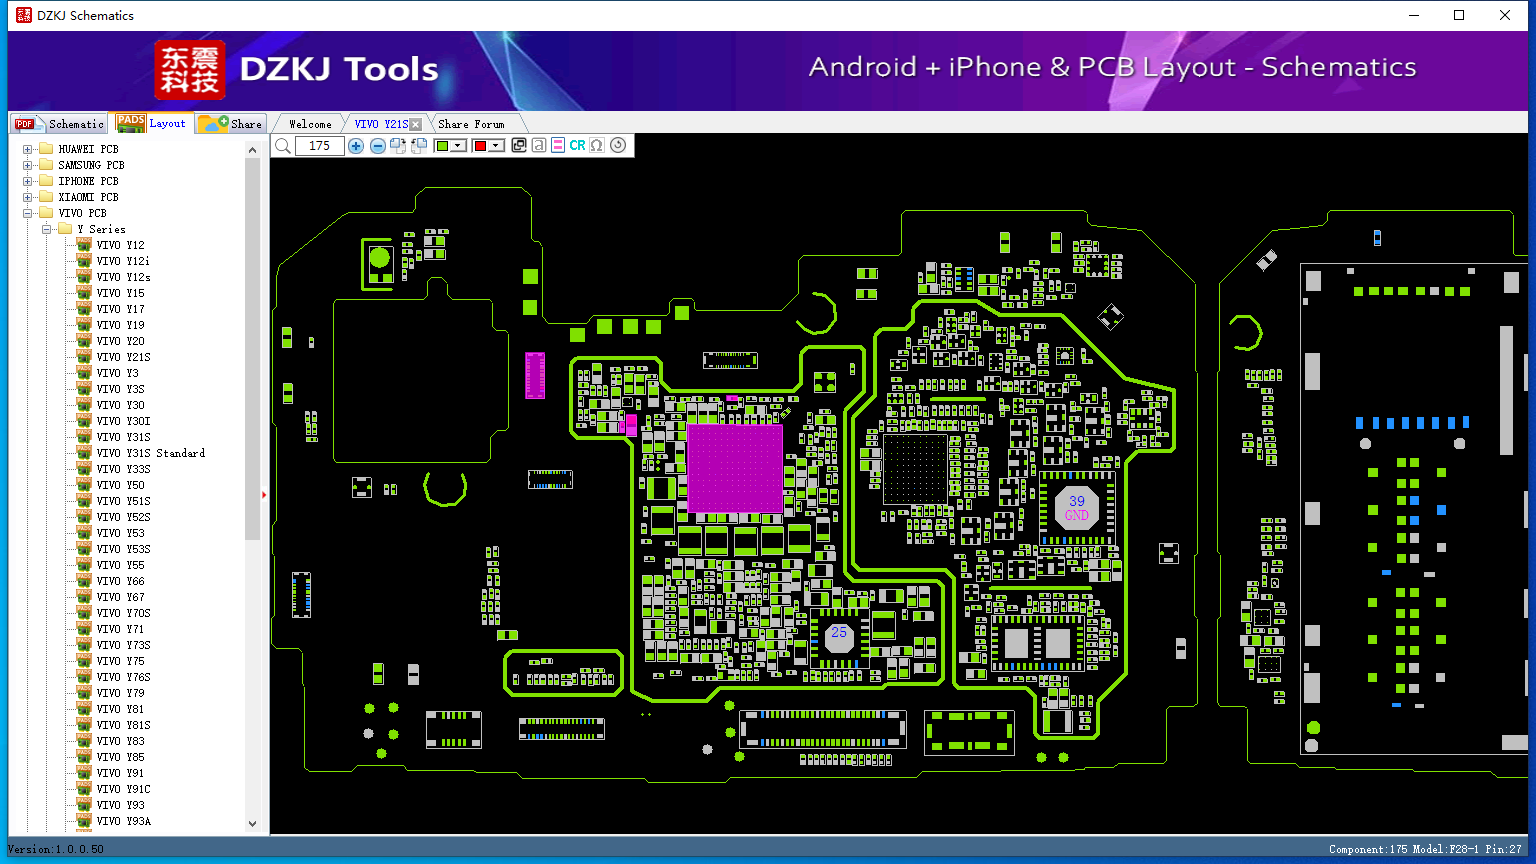
Task: Close the VIVO Y21S tab
Action: (416, 124)
